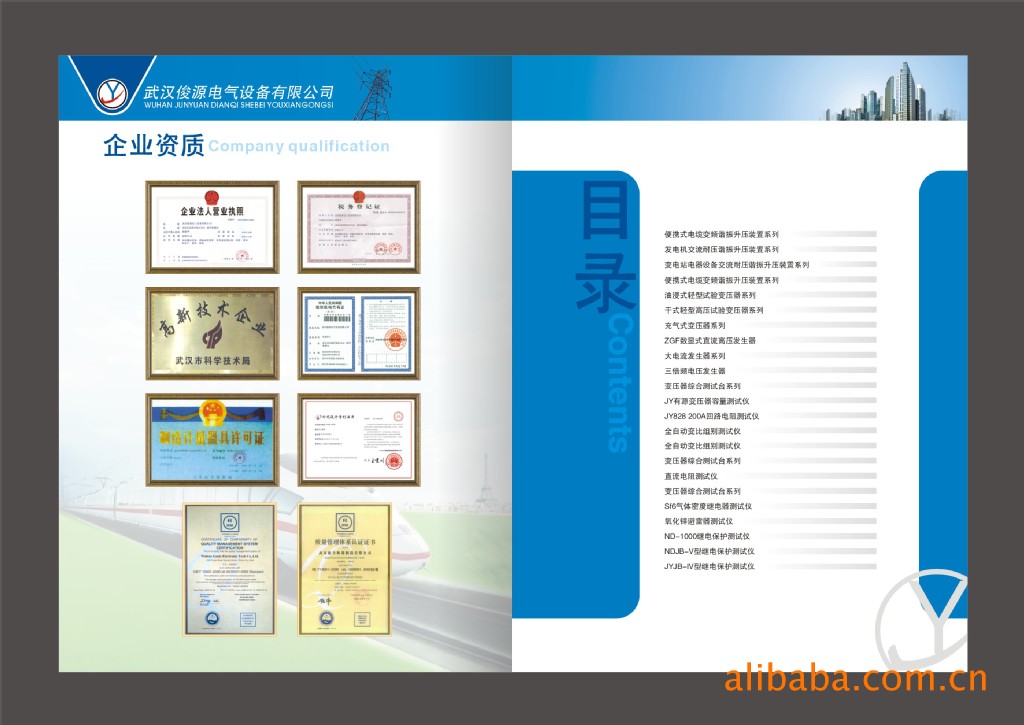
Task: Click company name 武汉俊源电气设备有限公司
Action: (x=238, y=92)
